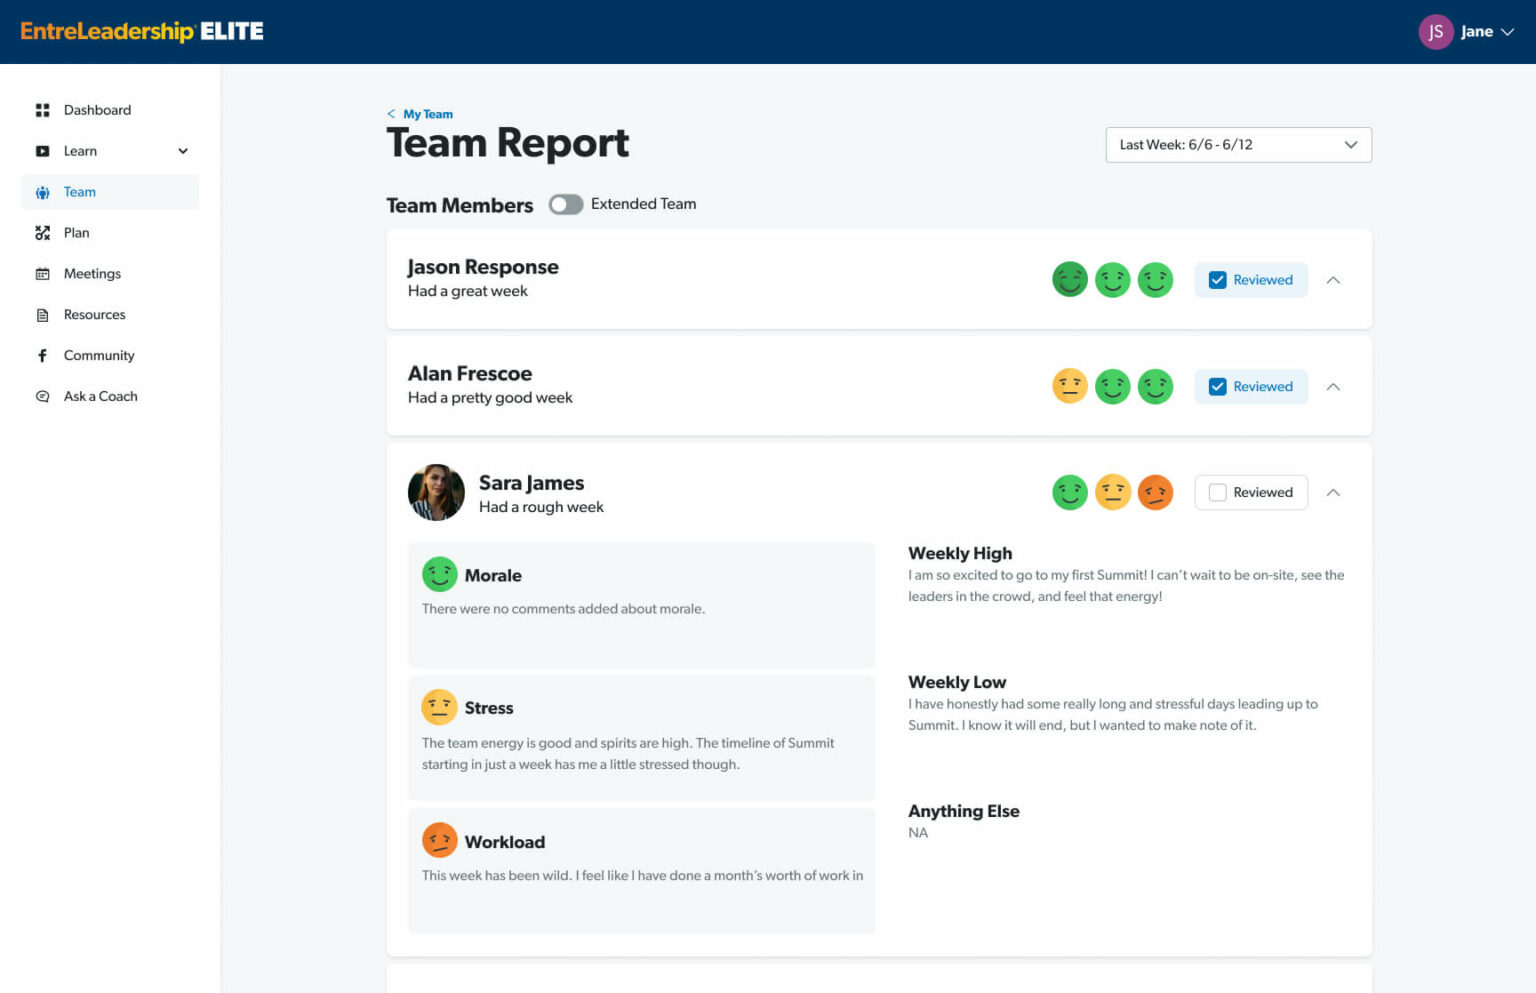Open the Jane user account menu
Image resolution: width=1536 pixels, height=993 pixels.
(1466, 32)
